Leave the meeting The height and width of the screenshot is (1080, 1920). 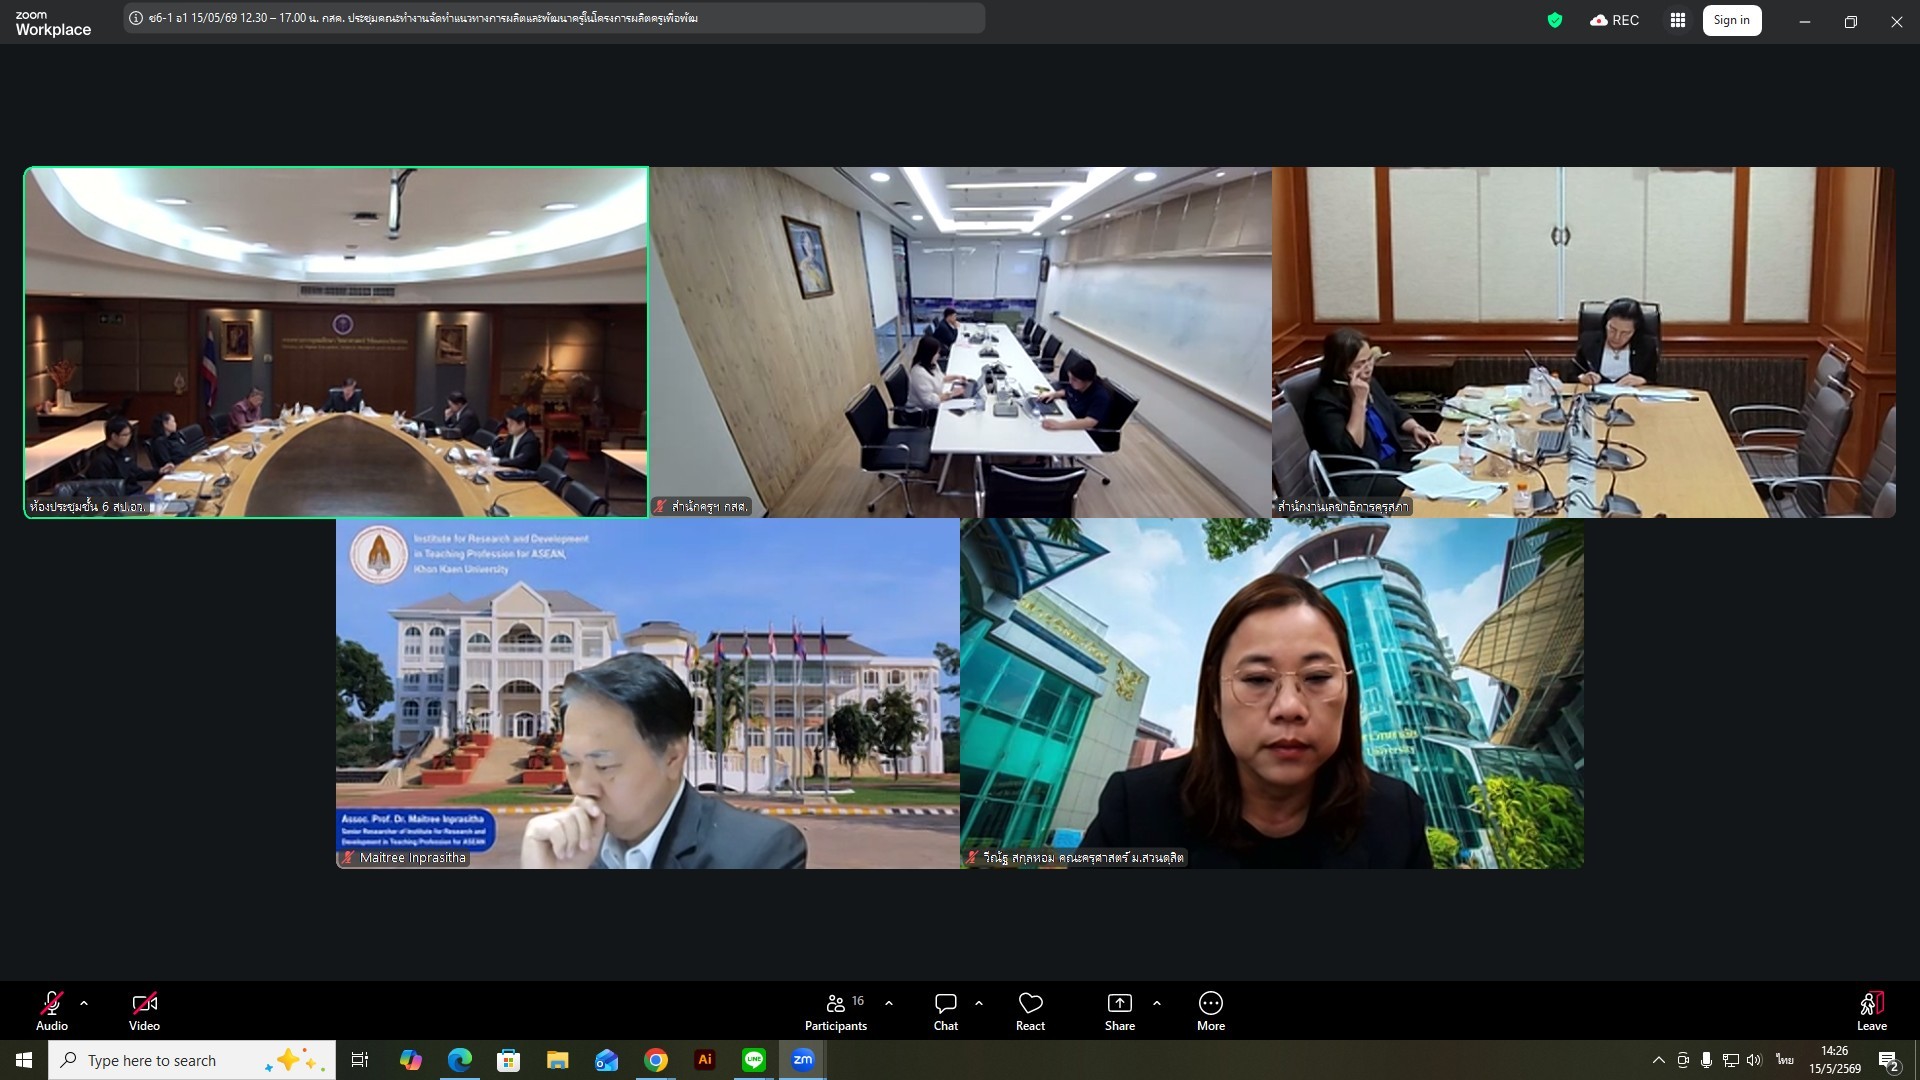click(1872, 1010)
